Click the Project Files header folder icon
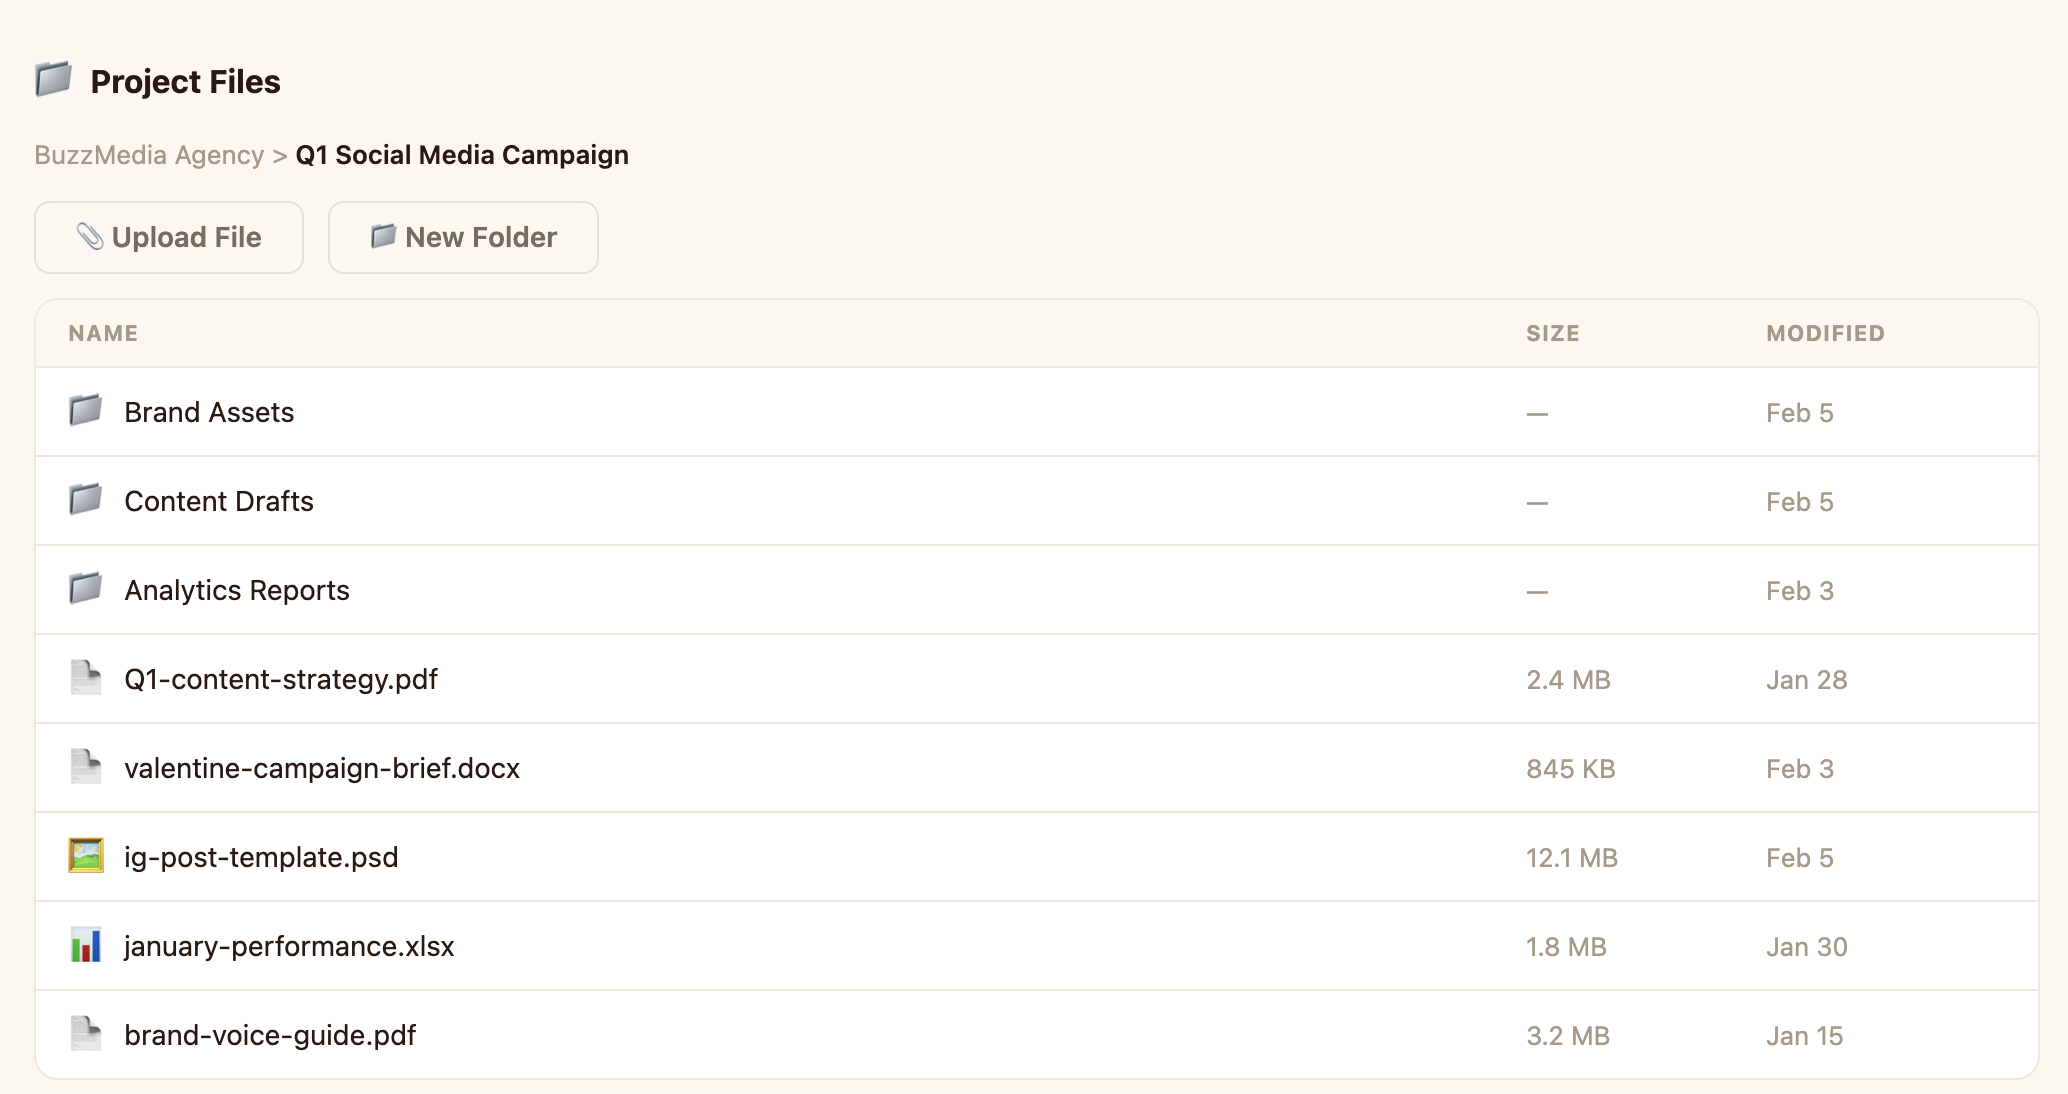This screenshot has height=1094, width=2068. pos(54,80)
